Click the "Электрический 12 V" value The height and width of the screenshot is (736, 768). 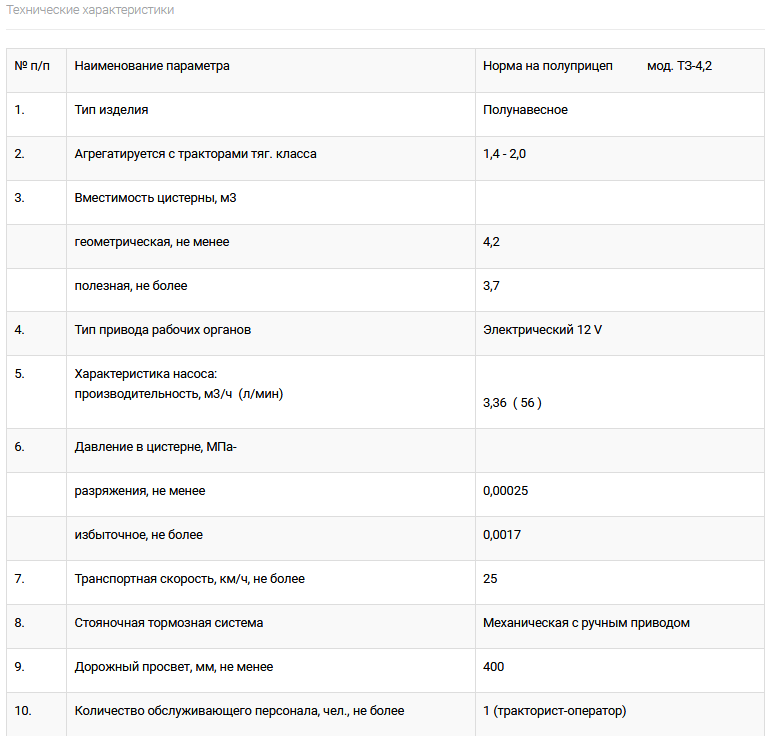(x=542, y=330)
